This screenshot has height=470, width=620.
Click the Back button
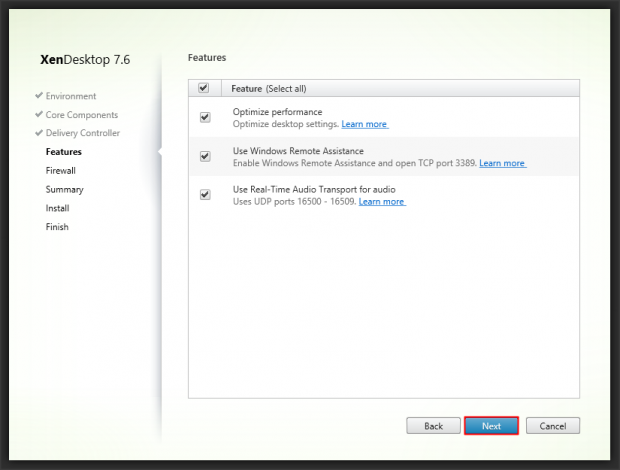coord(433,426)
